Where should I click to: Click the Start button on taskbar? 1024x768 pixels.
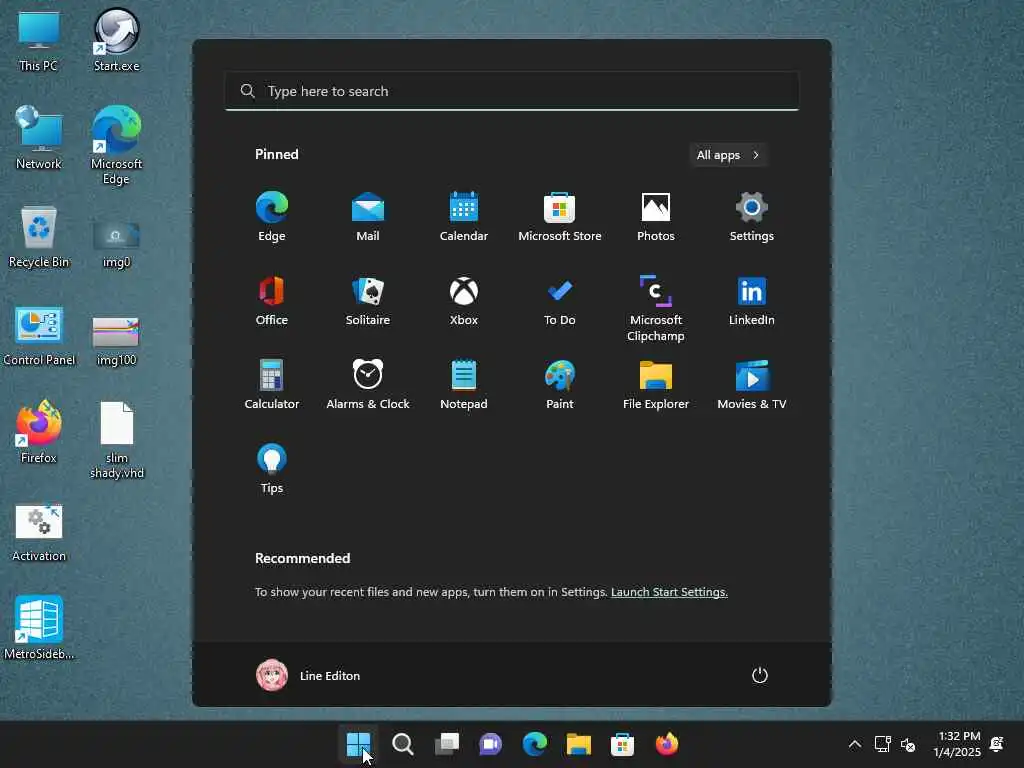click(359, 744)
